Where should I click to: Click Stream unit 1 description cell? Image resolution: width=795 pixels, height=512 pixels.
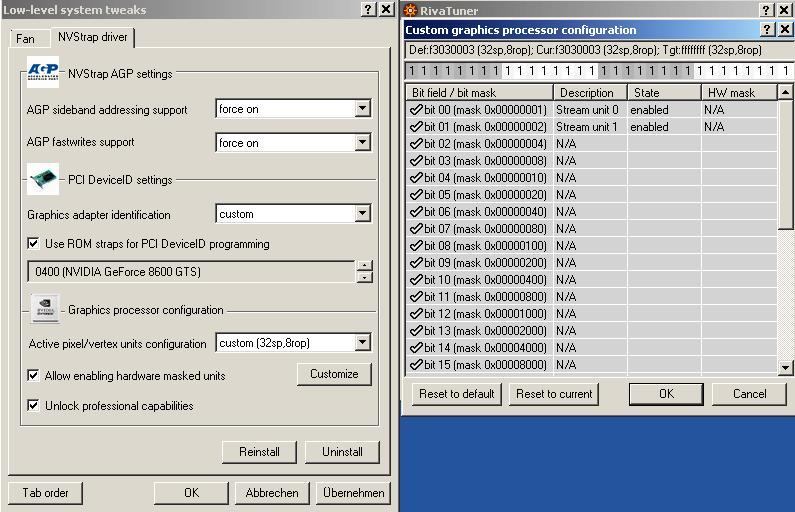tap(590, 127)
